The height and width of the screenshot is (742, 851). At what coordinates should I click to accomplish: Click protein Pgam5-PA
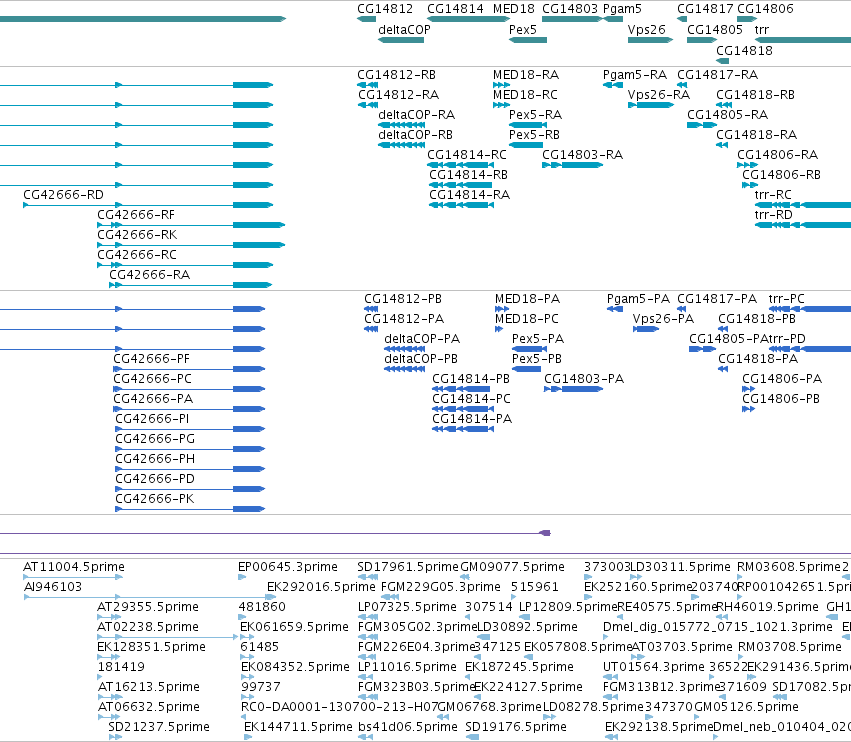pos(638,299)
